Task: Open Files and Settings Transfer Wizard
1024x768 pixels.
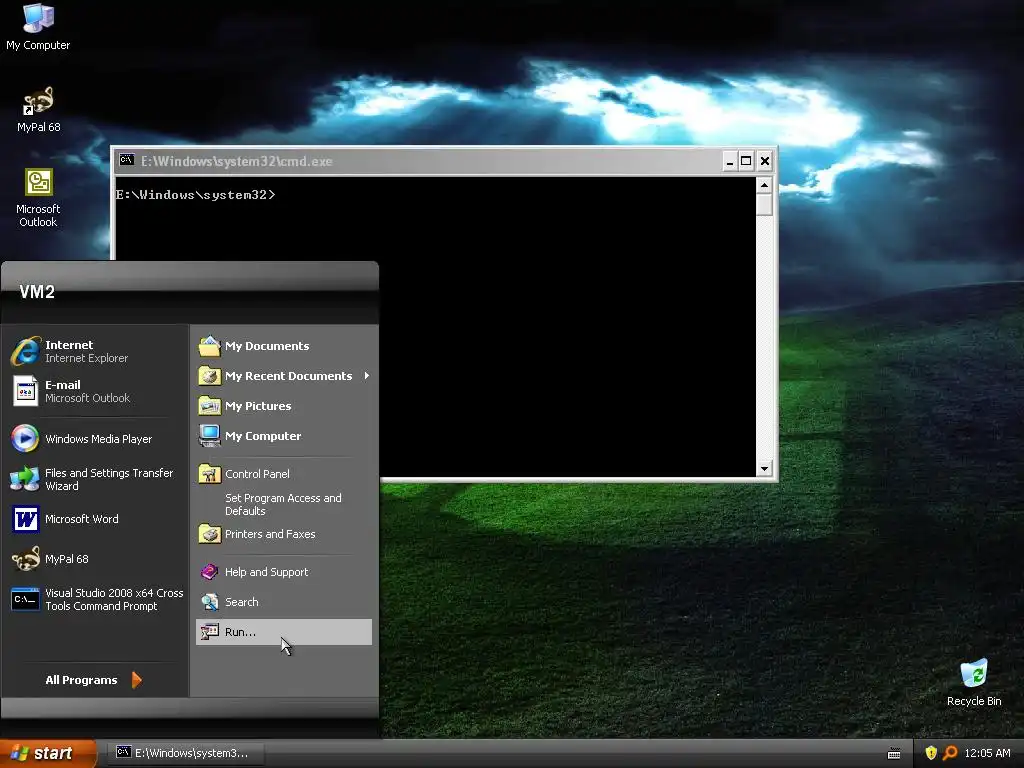Action: tap(95, 479)
